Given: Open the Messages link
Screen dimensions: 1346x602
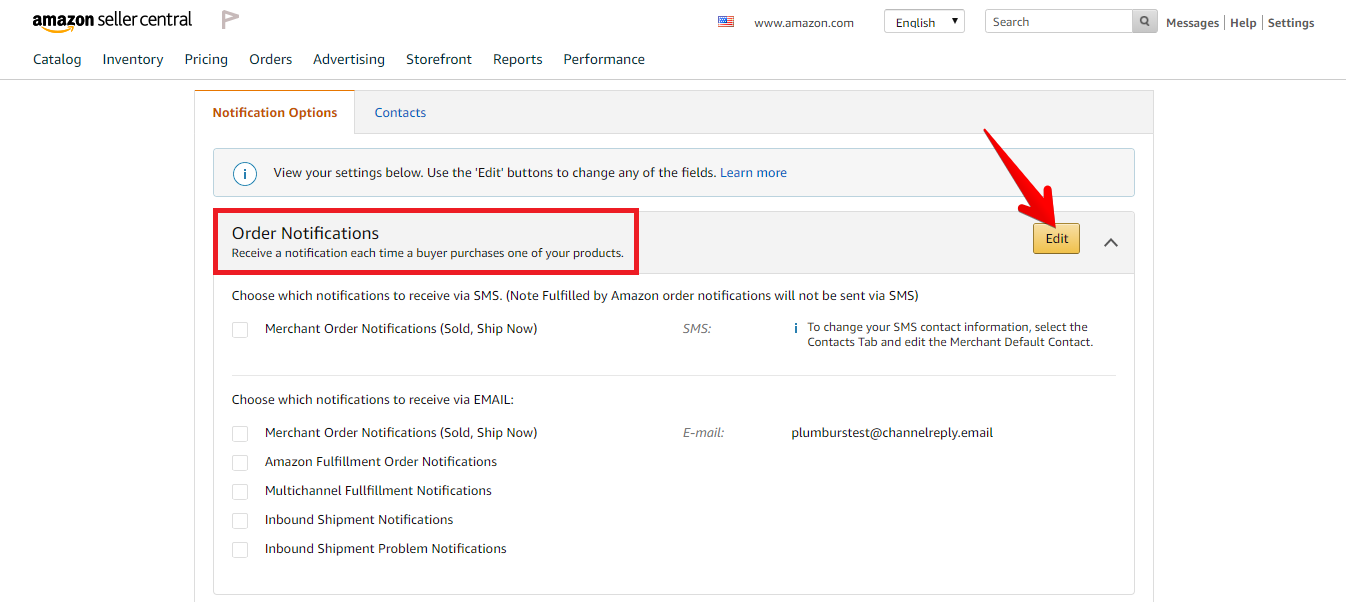Looking at the screenshot, I should (1192, 23).
